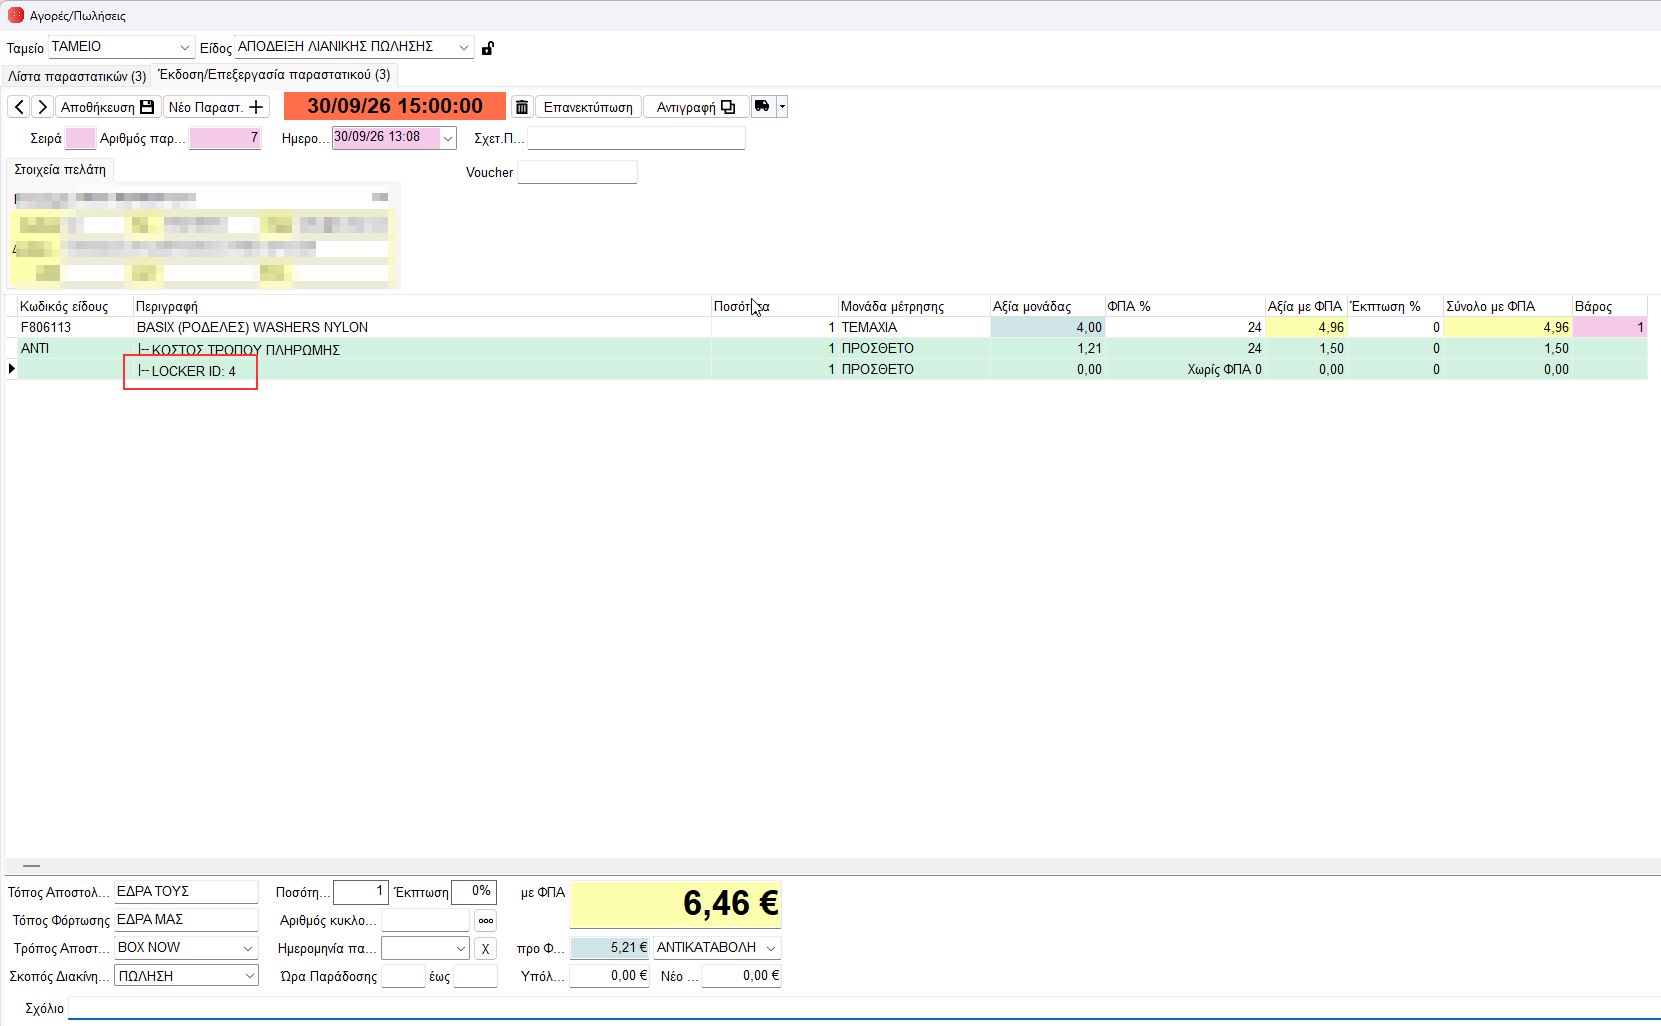This screenshot has width=1661, height=1026.
Task: Open the Στοιχεία πελάτη tab
Action: pos(60,170)
